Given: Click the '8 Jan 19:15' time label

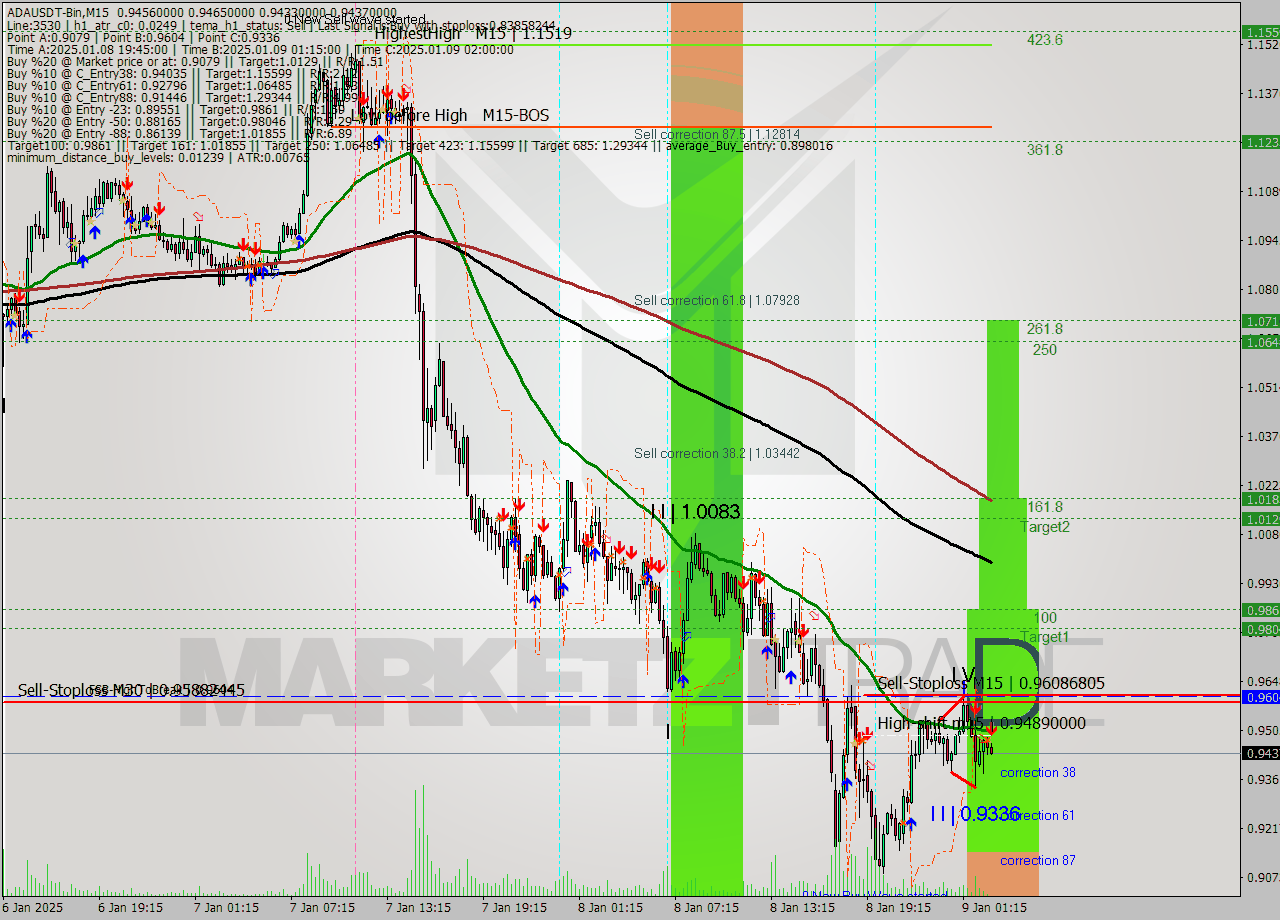Looking at the screenshot, I should coord(898,908).
